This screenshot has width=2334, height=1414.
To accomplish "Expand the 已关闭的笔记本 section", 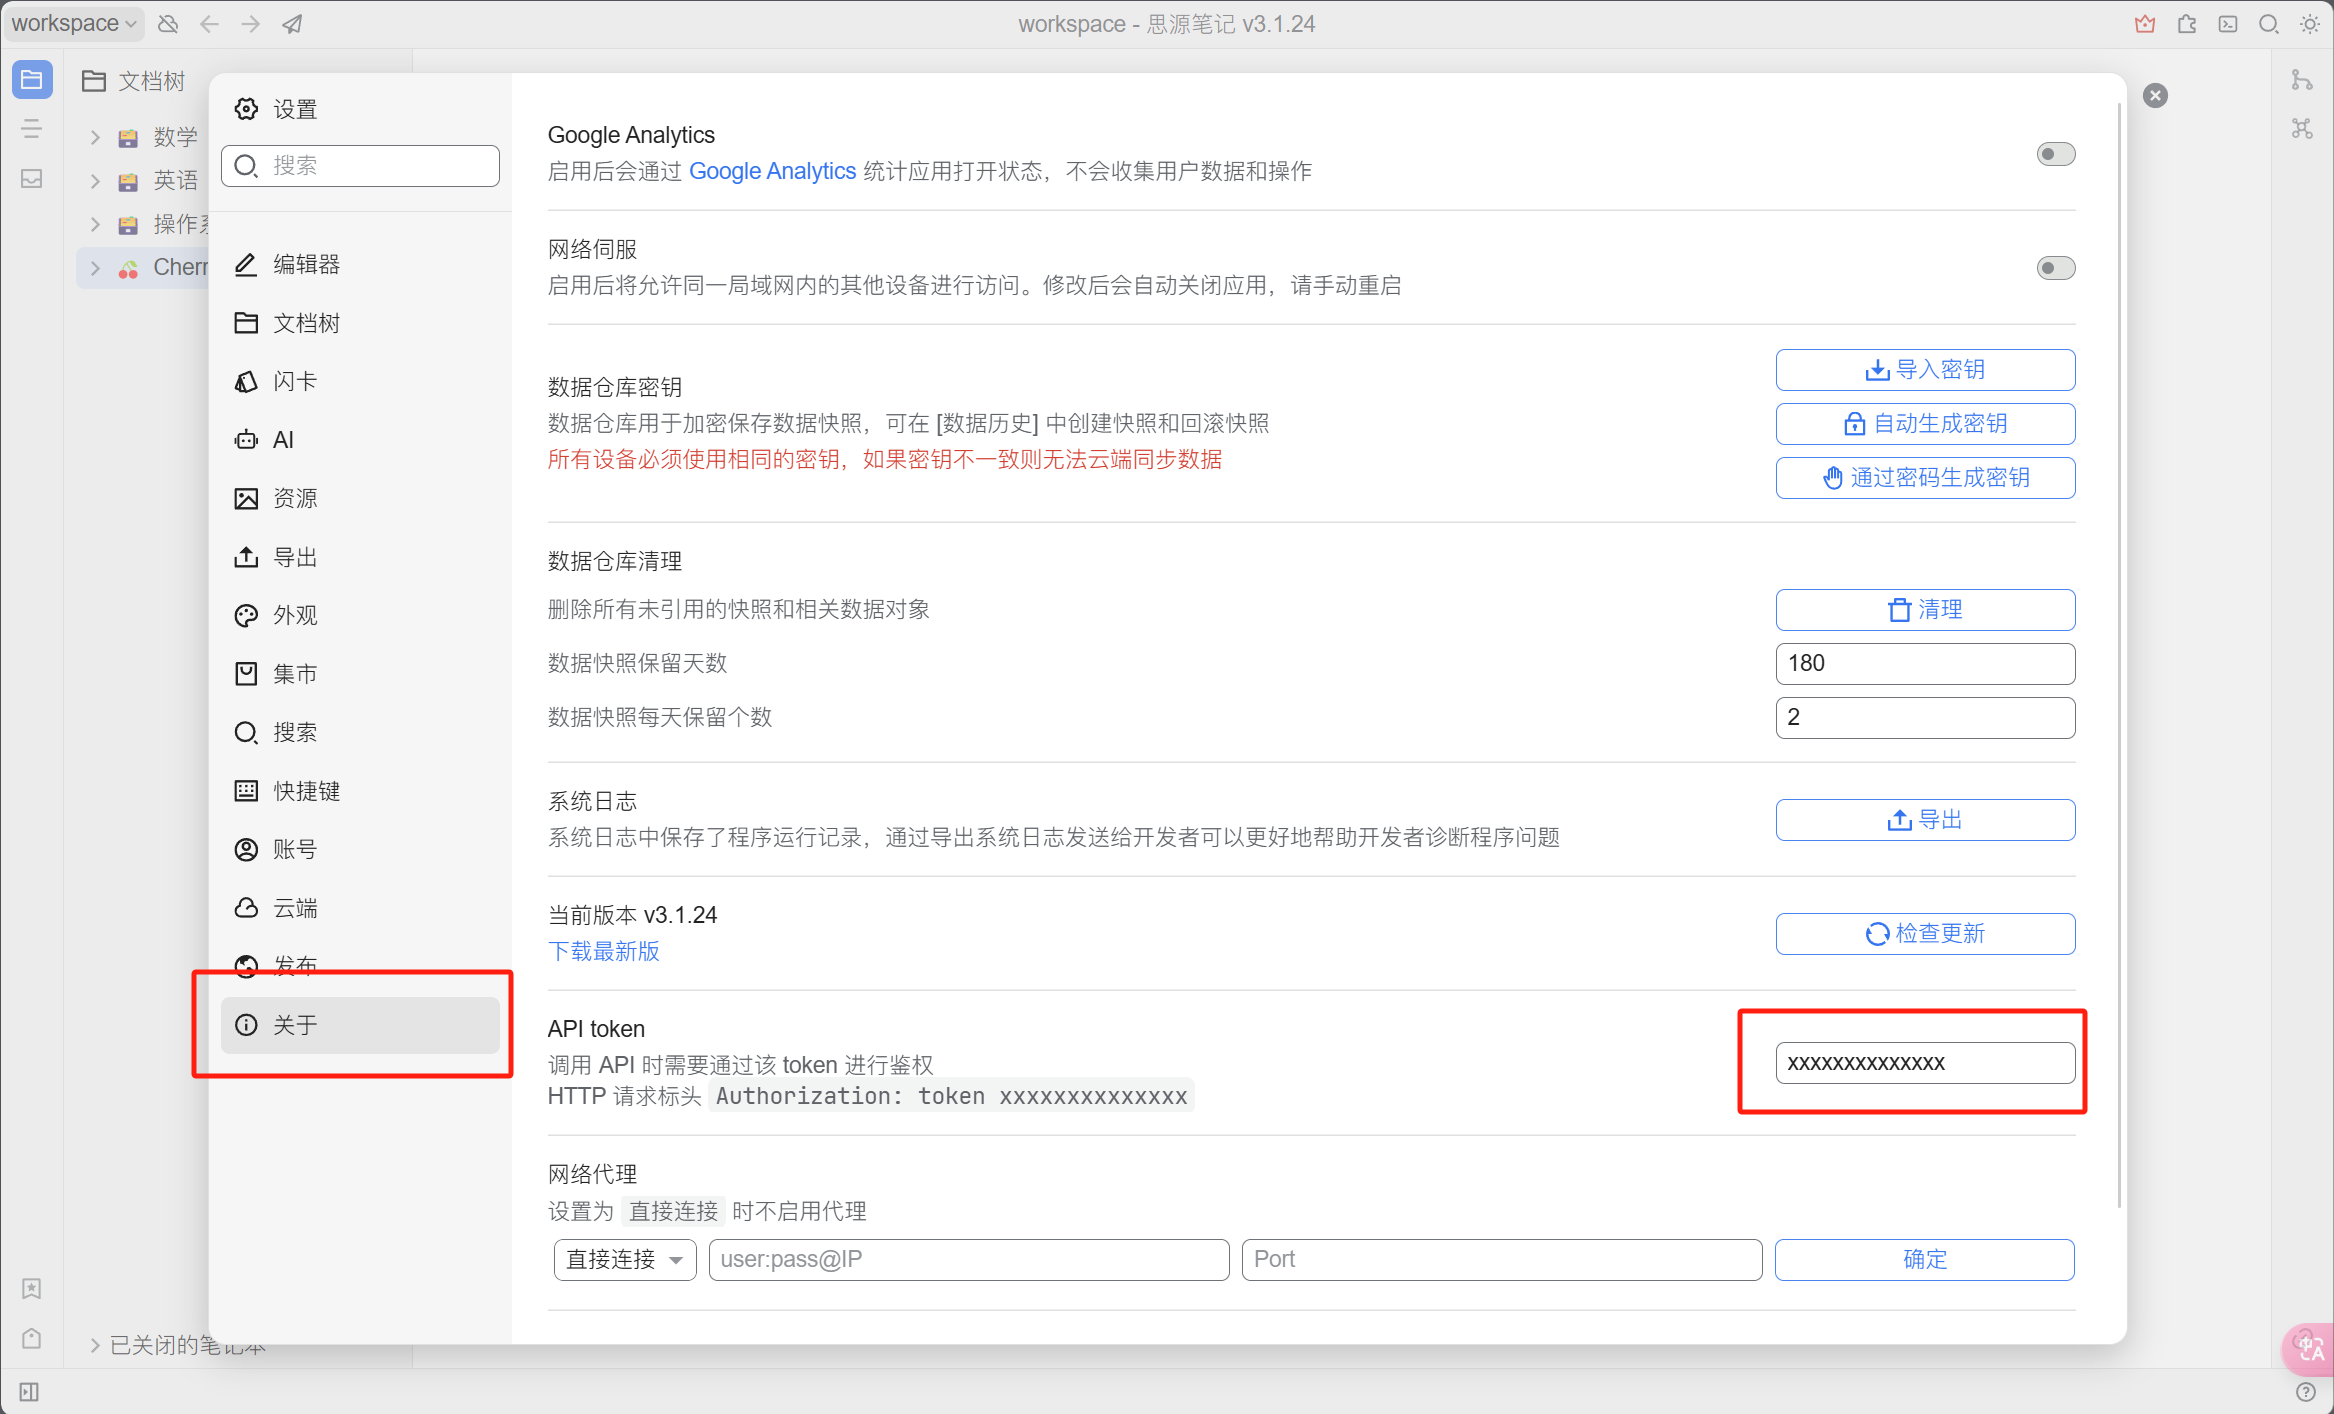I will 95,1345.
